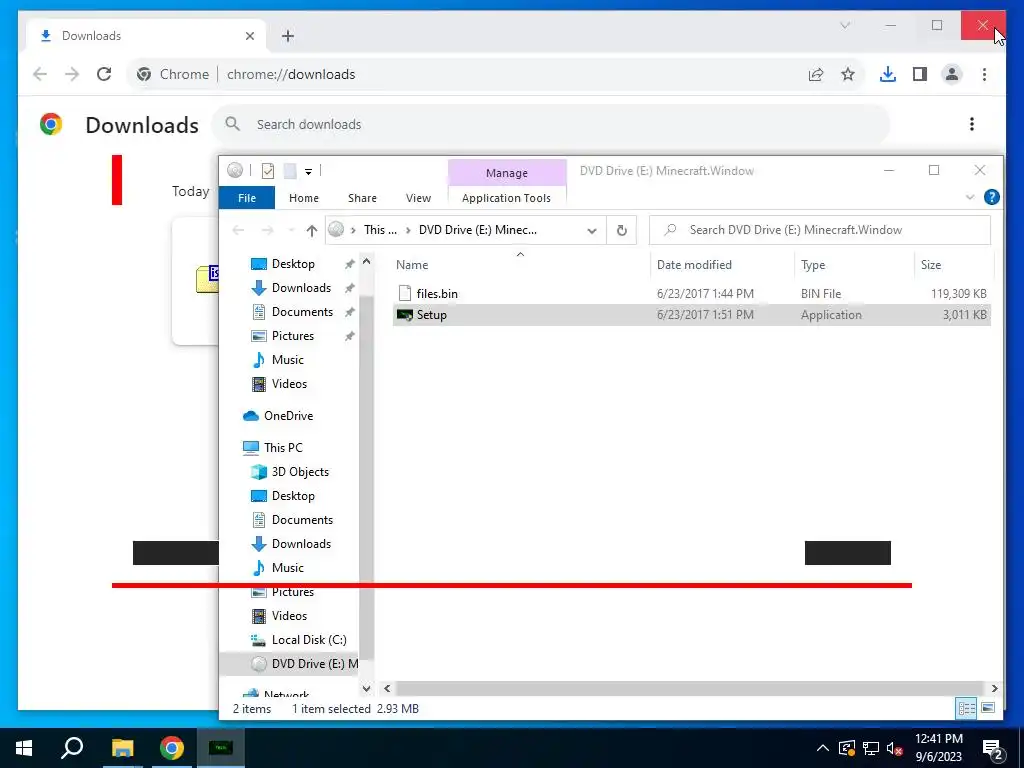
Task: Open Customize Quick Access Toolbar dropdown
Action: [x=308, y=172]
